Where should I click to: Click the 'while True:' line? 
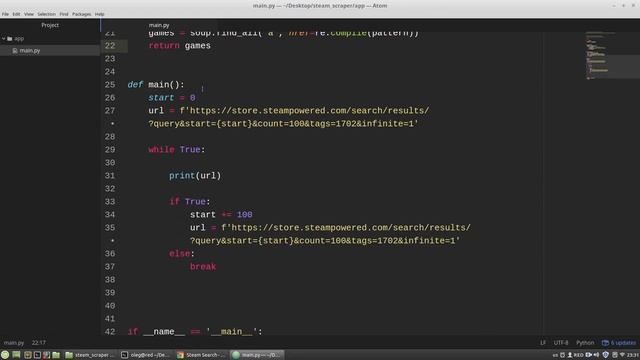click(x=177, y=150)
